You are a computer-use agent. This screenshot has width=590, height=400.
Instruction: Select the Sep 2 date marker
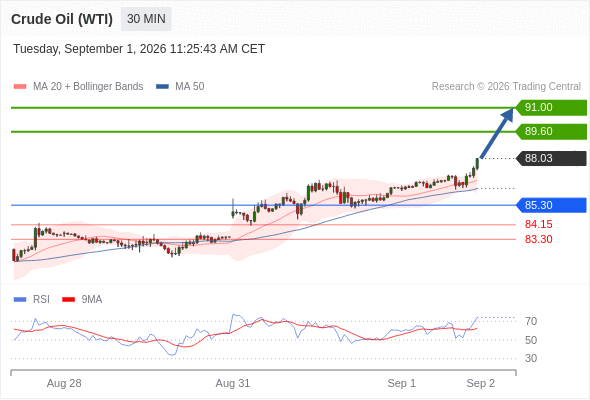pyautogui.click(x=481, y=383)
